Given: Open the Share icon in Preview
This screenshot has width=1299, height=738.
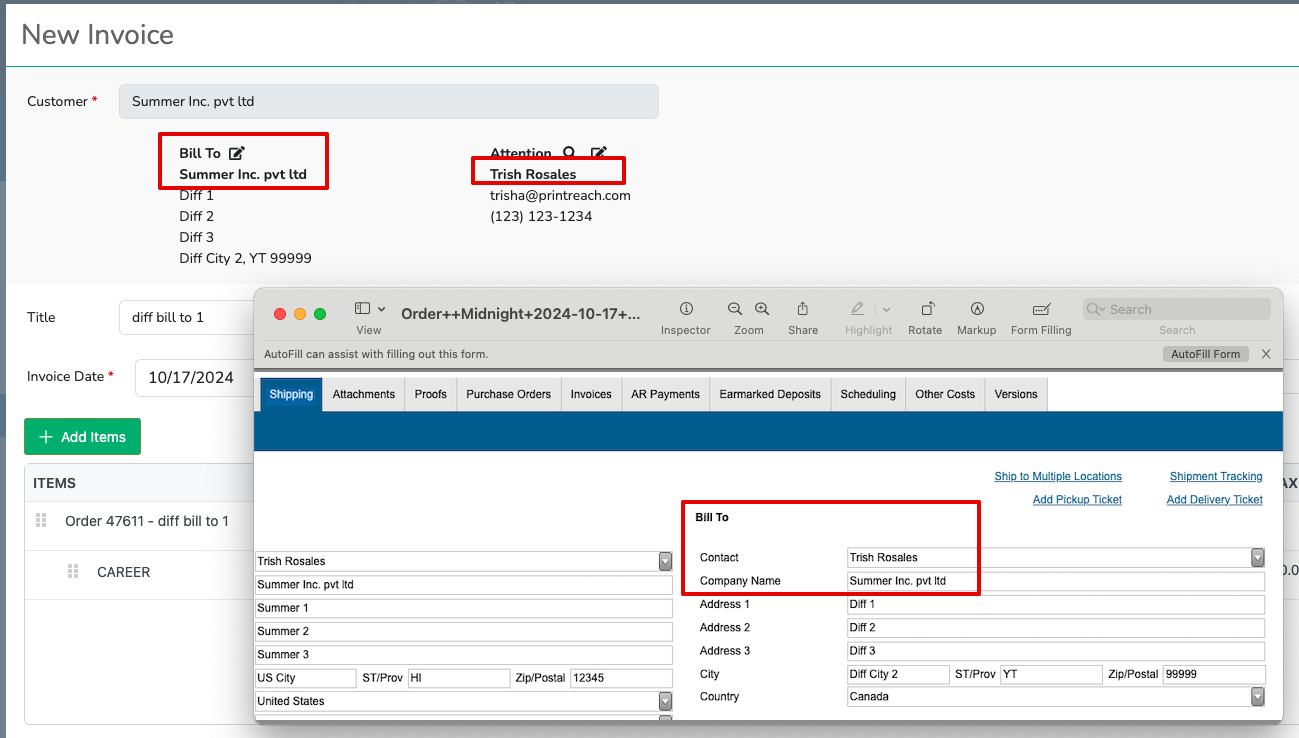Looking at the screenshot, I should (x=803, y=309).
